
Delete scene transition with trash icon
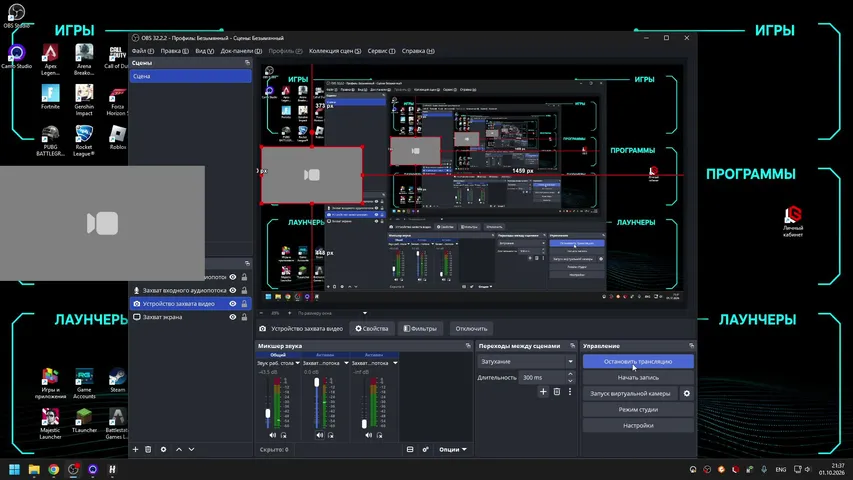coord(557,391)
